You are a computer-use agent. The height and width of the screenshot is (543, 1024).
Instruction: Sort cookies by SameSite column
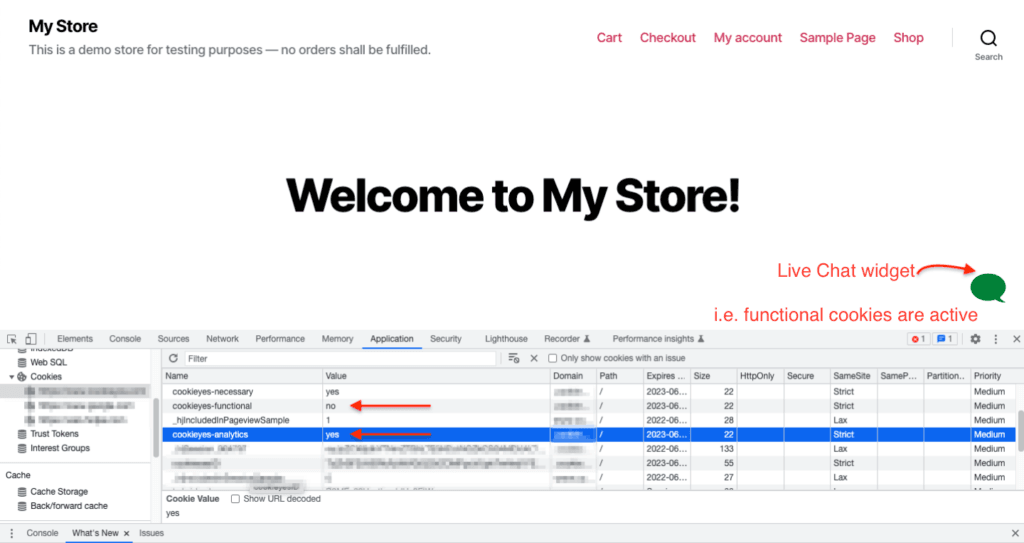854,376
